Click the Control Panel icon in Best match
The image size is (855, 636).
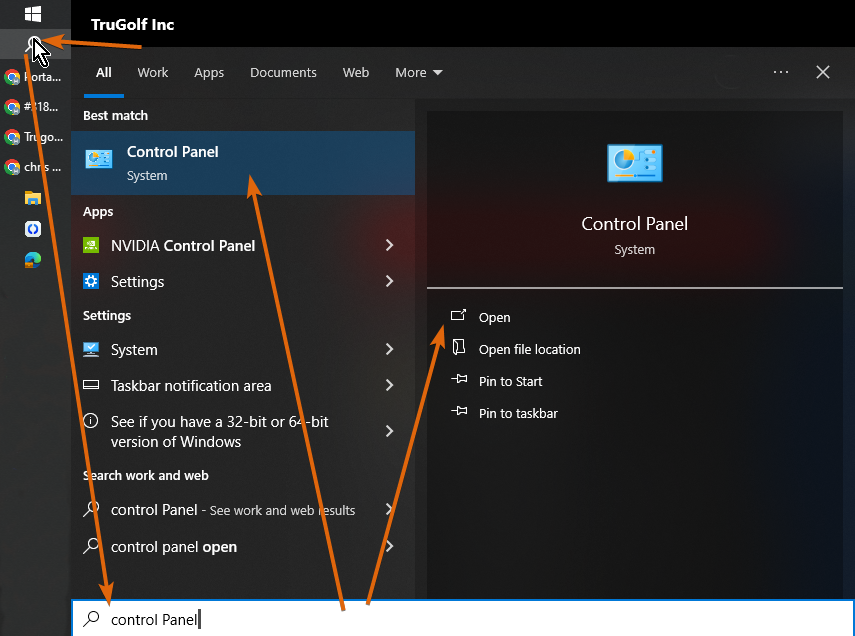click(x=99, y=159)
